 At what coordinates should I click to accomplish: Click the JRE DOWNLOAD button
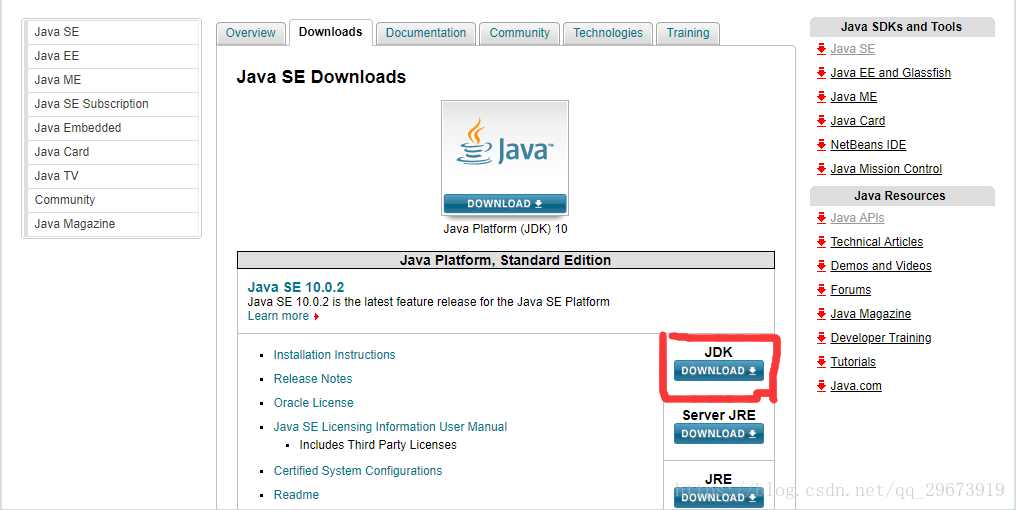(x=719, y=497)
